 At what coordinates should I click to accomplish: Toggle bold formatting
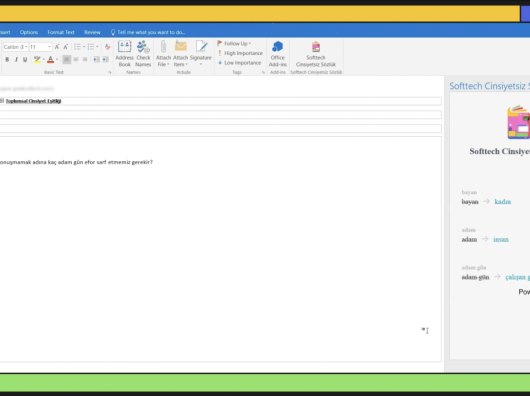[7, 59]
